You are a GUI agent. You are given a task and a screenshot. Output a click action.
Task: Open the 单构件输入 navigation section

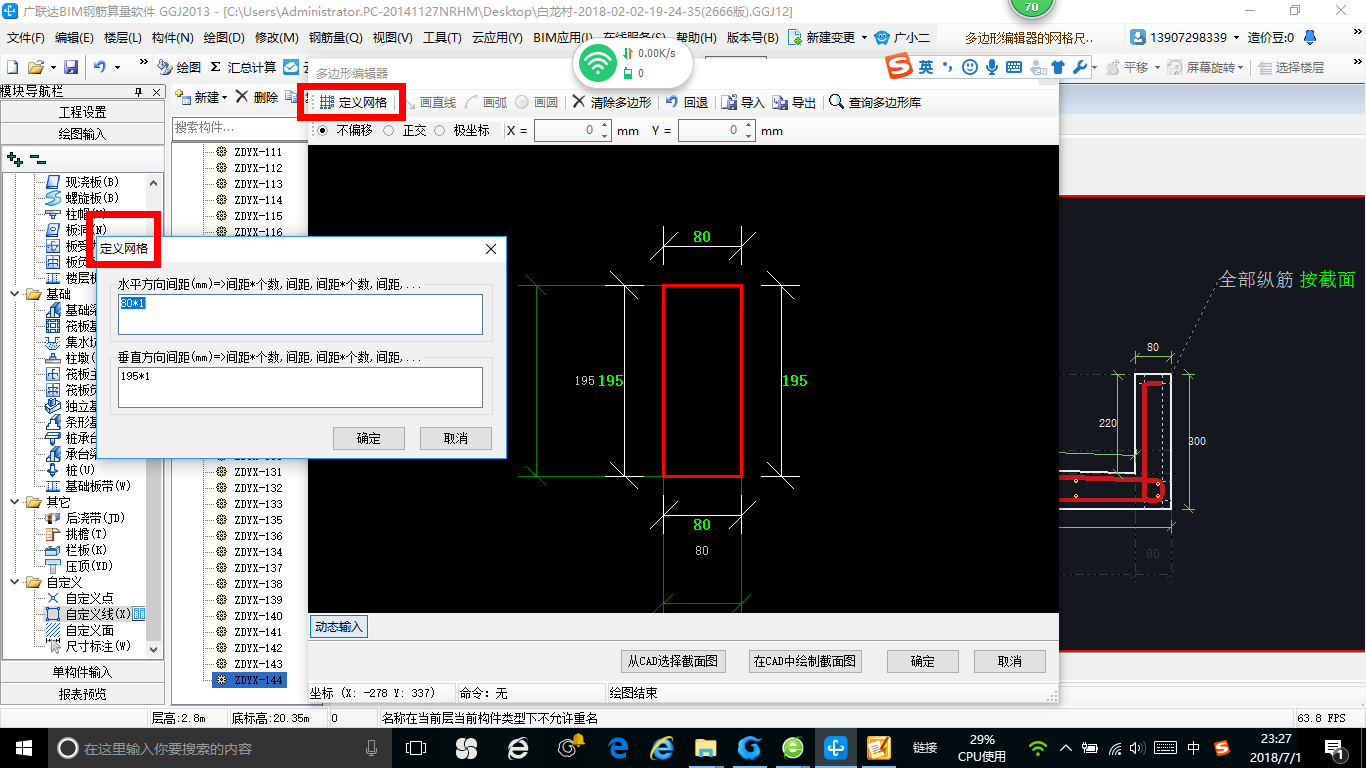(82, 672)
